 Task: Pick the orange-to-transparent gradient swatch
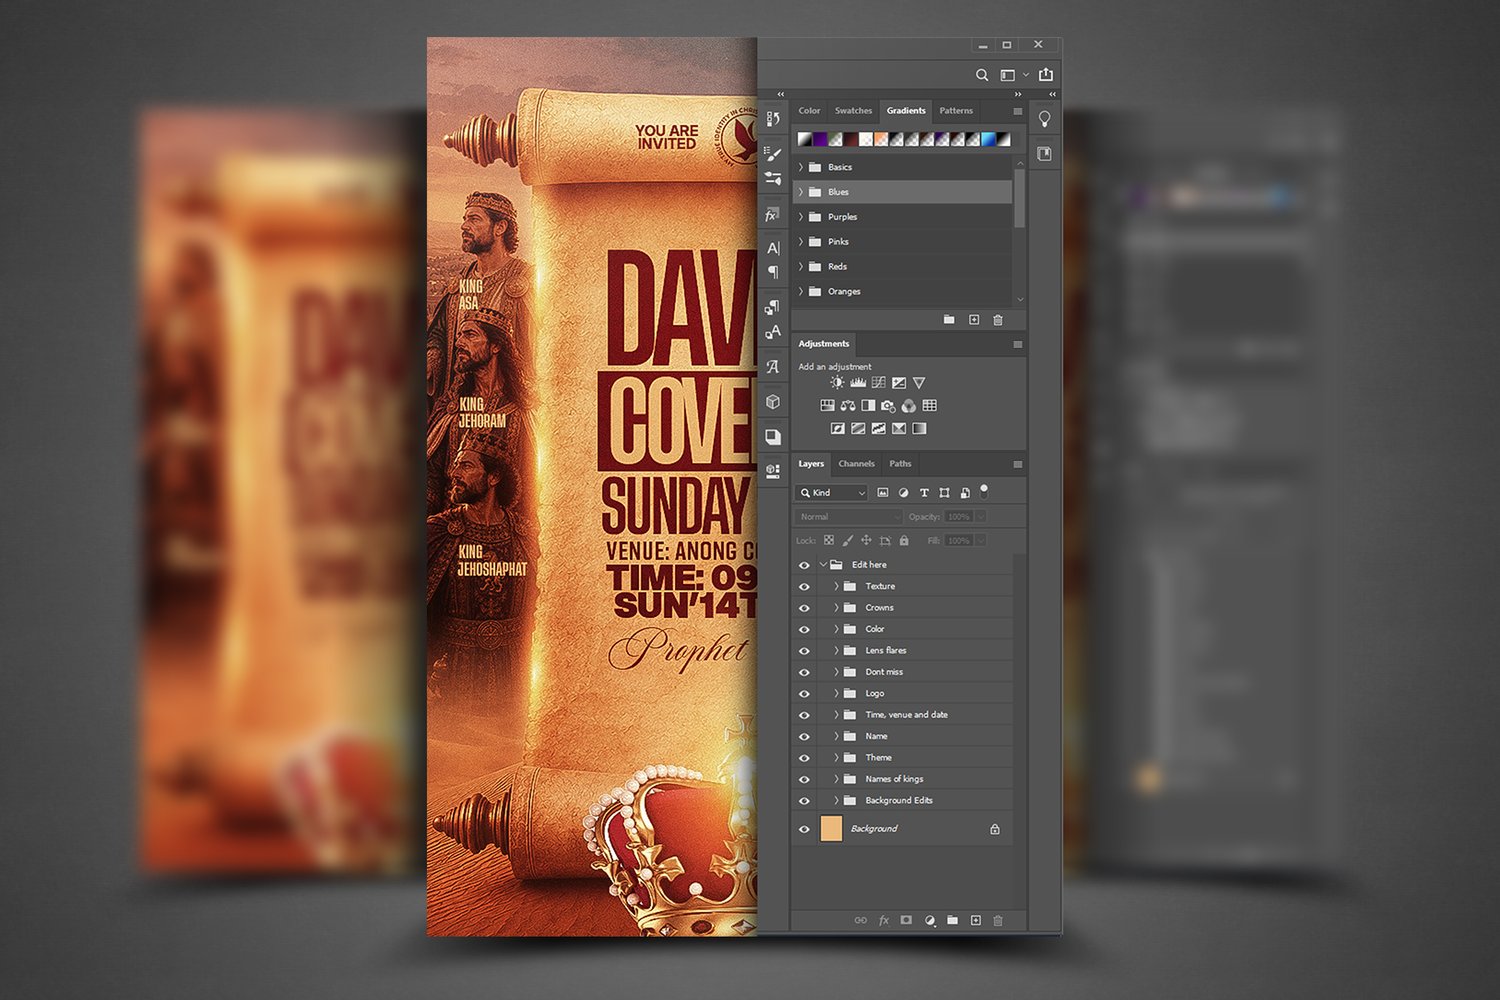point(881,139)
